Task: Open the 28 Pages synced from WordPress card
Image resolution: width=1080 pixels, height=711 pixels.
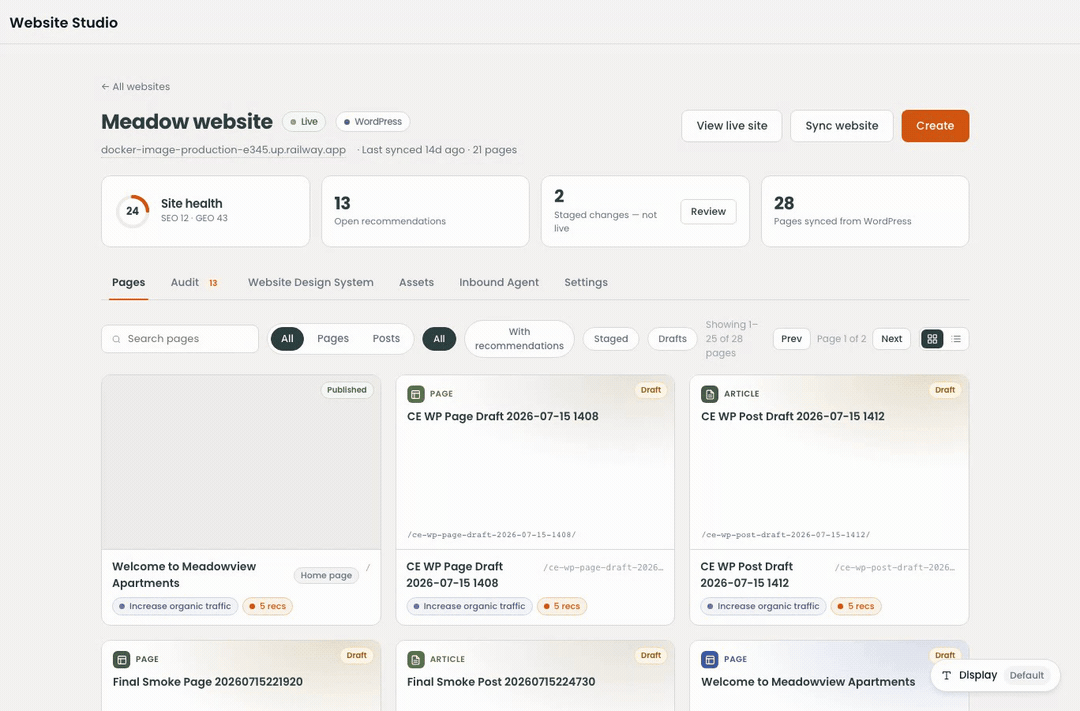Action: coord(864,212)
